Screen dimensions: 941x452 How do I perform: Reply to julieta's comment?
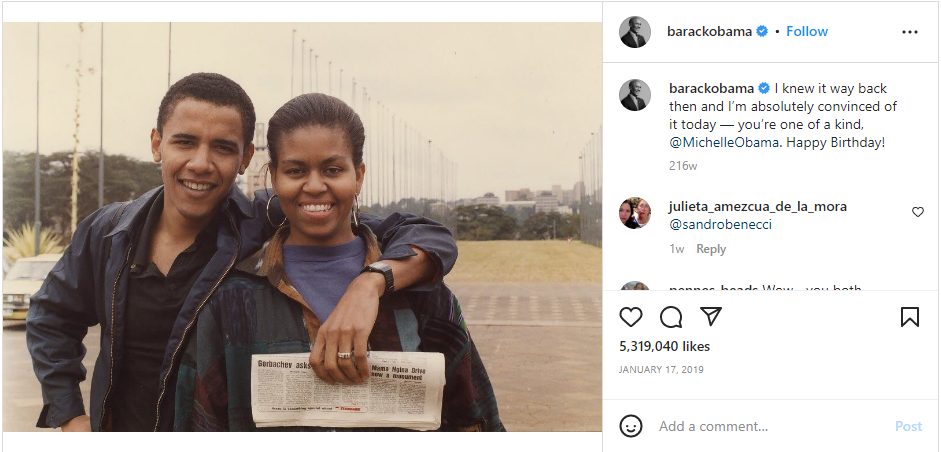tap(711, 249)
